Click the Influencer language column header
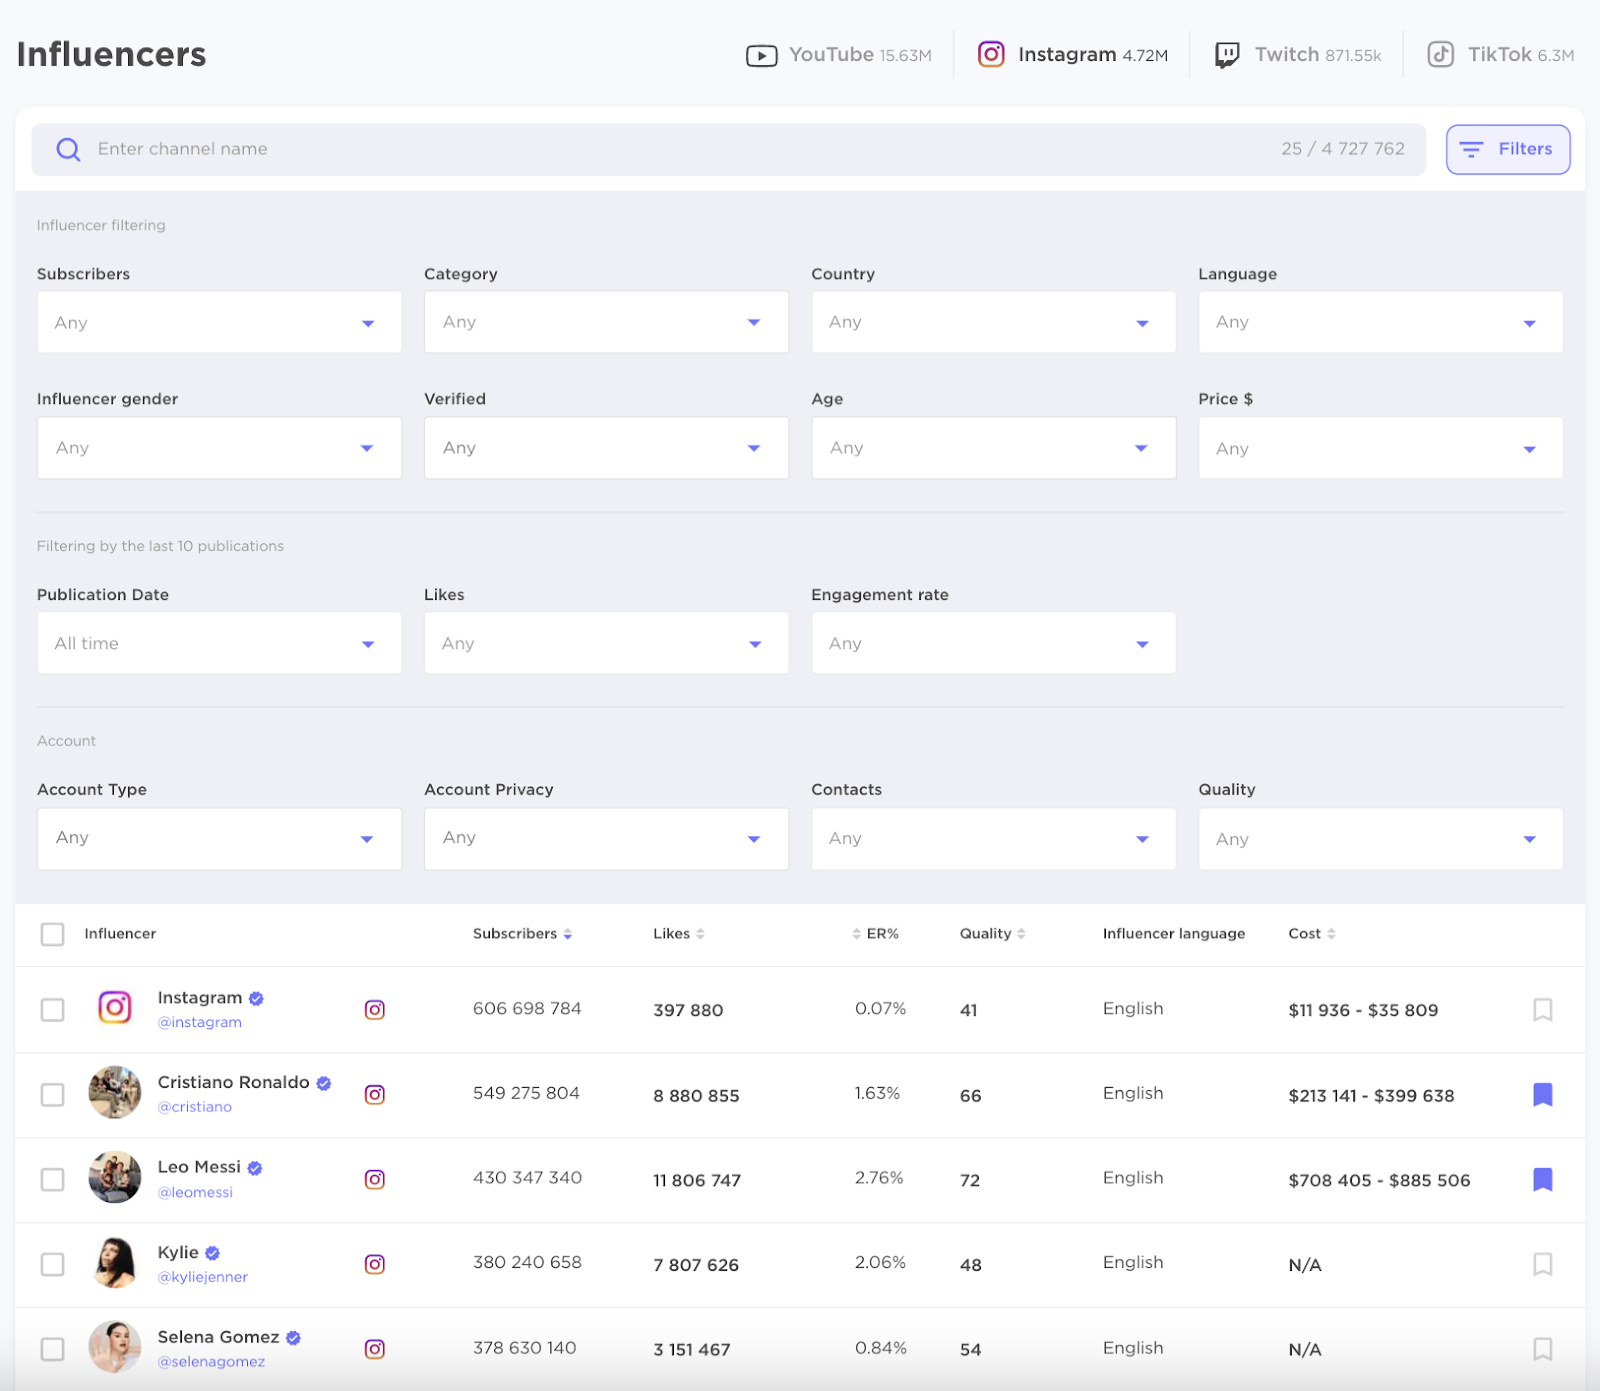 [1174, 934]
